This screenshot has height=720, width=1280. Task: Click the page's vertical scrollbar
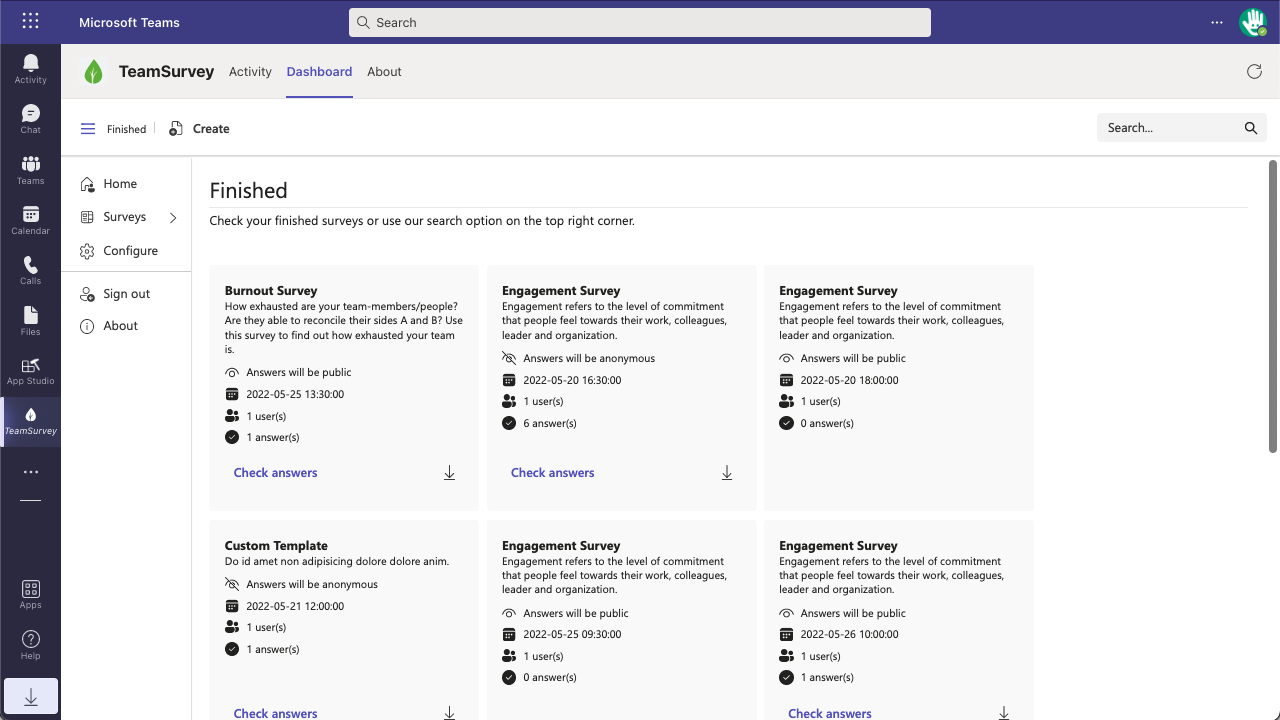[1273, 305]
